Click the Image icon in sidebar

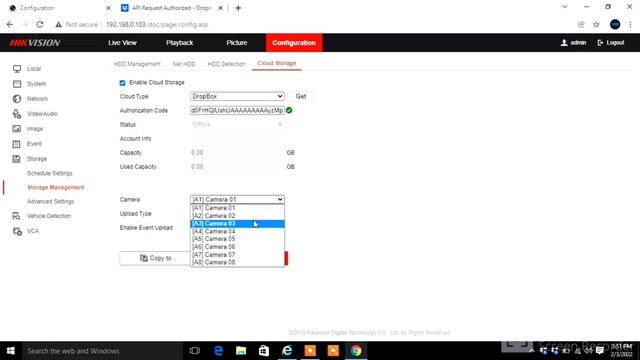(17, 129)
